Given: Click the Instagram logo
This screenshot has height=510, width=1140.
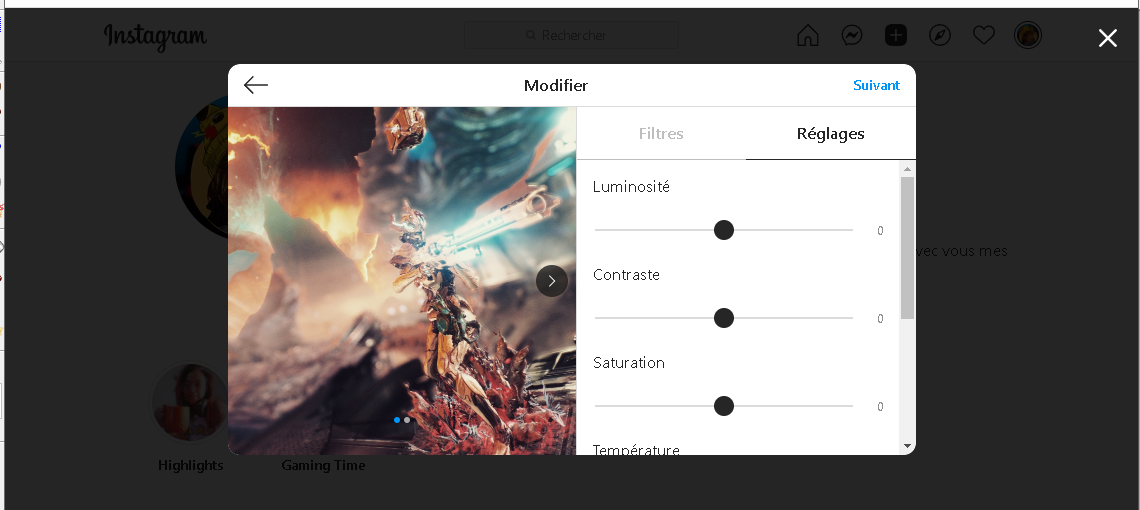Looking at the screenshot, I should 156,36.
